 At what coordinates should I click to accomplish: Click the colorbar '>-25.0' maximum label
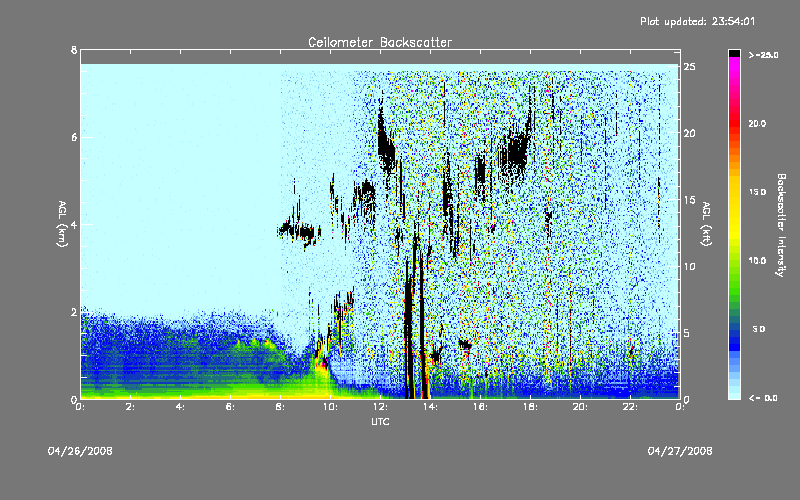(x=763, y=55)
